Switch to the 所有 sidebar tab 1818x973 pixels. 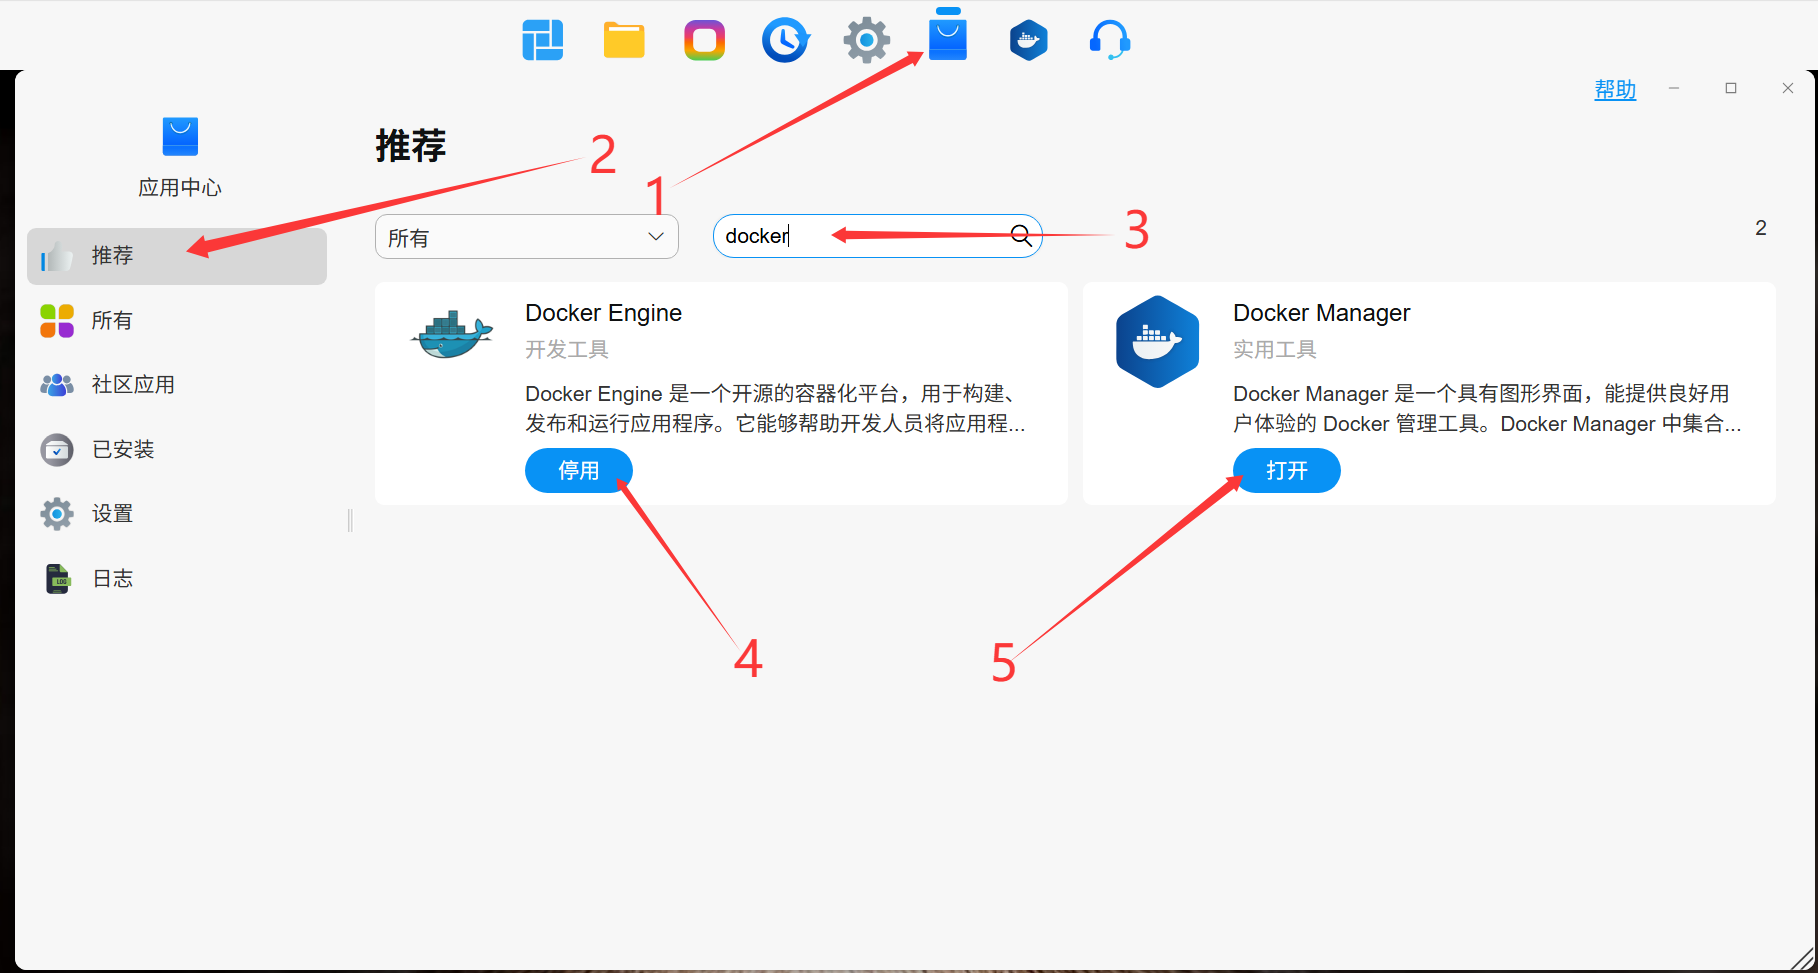[x=177, y=321]
